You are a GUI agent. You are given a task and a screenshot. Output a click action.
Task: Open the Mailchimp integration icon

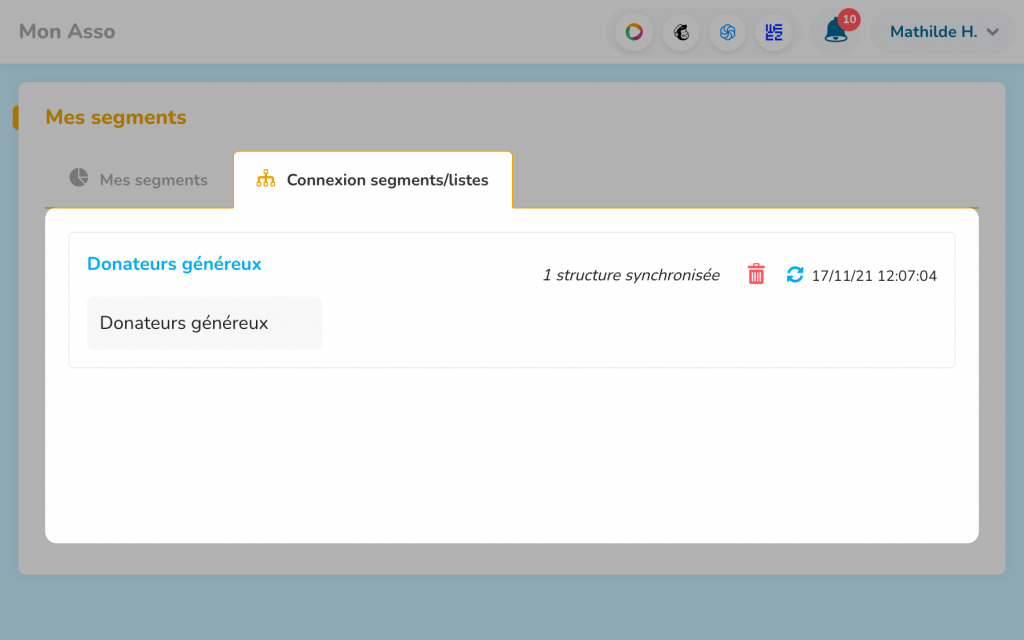tap(681, 32)
